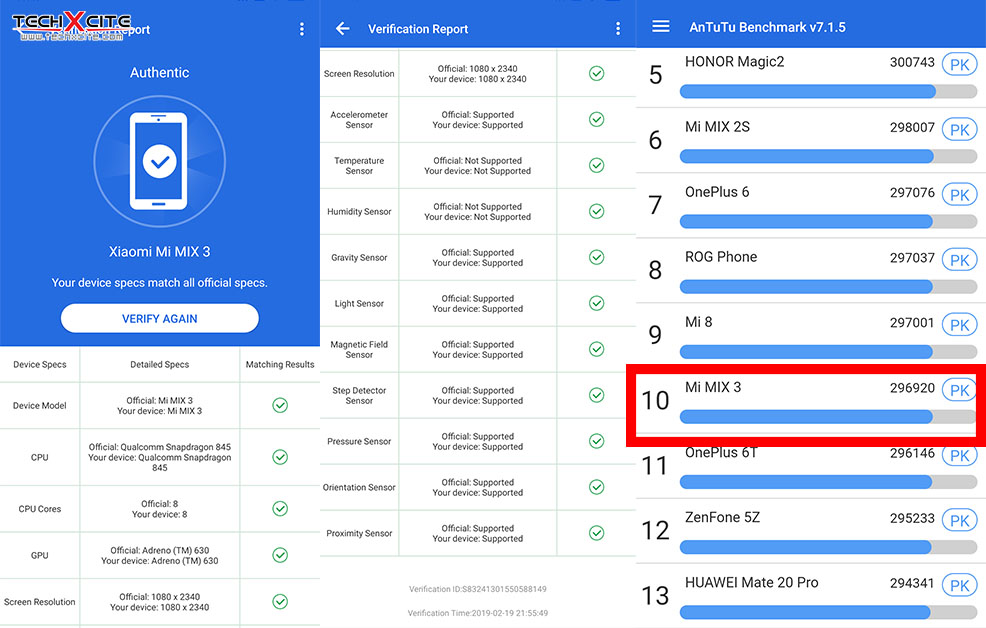
Task: Click the Light Sensor checkmark
Action: pyautogui.click(x=596, y=303)
